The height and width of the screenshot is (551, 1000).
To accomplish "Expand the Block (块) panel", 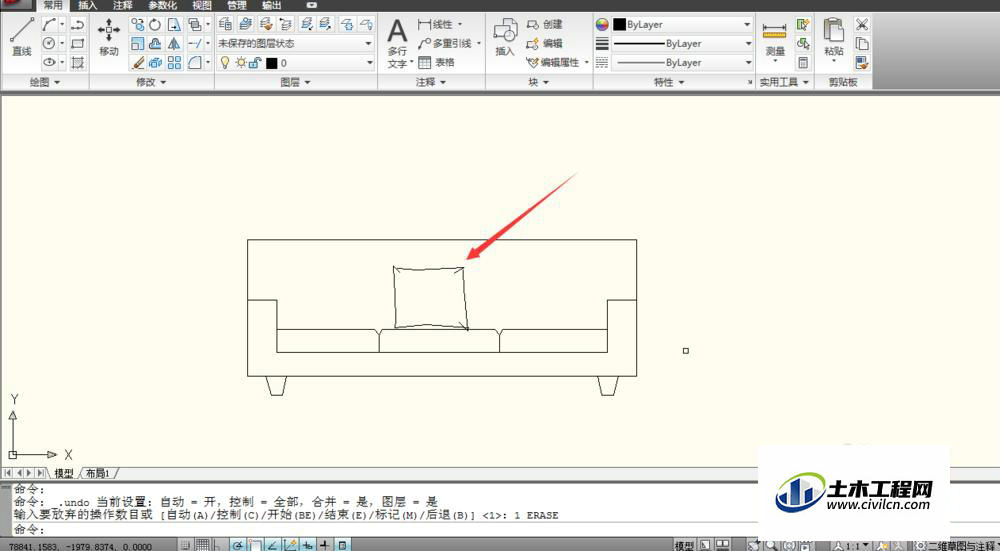I will tap(539, 82).
